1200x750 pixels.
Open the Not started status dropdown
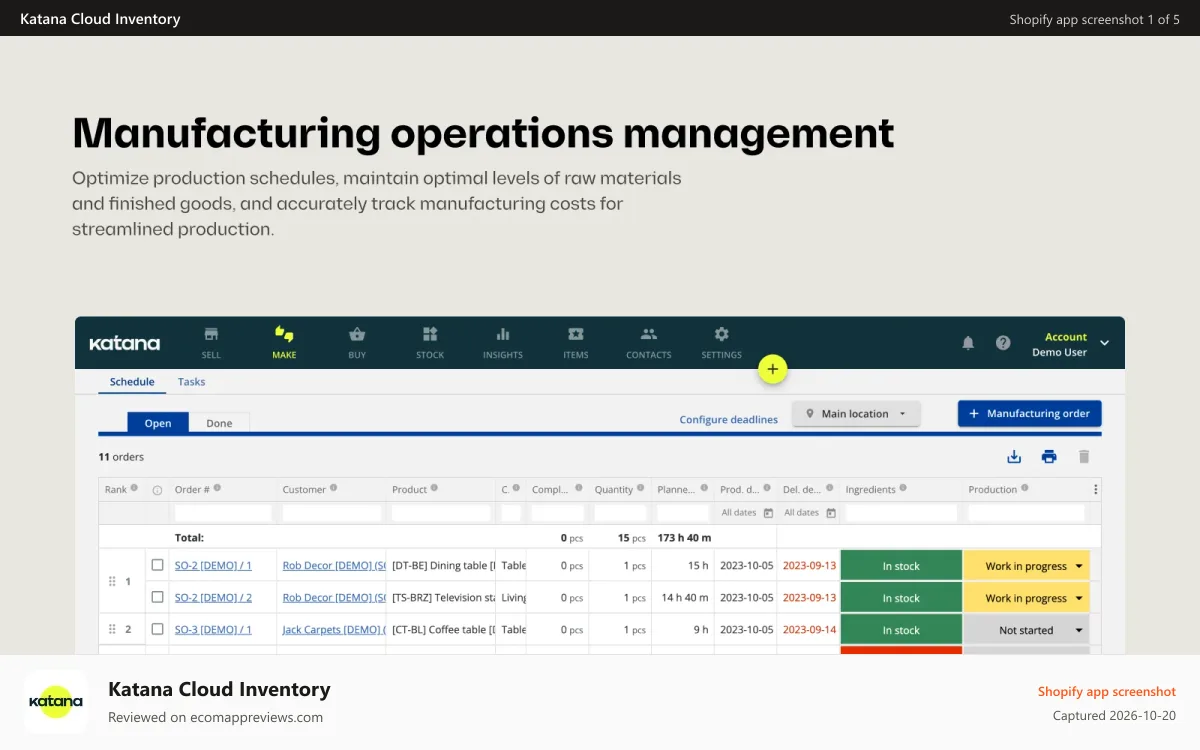click(1027, 630)
